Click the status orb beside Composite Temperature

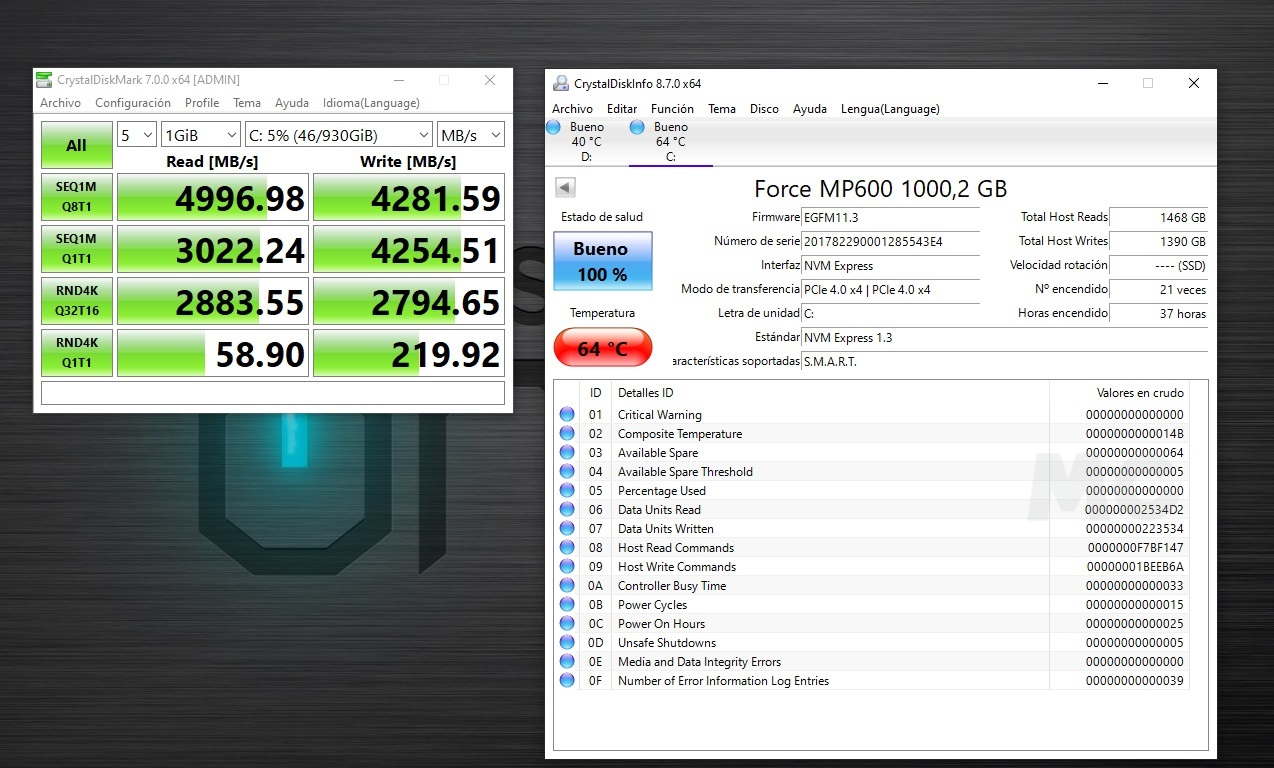coord(567,434)
